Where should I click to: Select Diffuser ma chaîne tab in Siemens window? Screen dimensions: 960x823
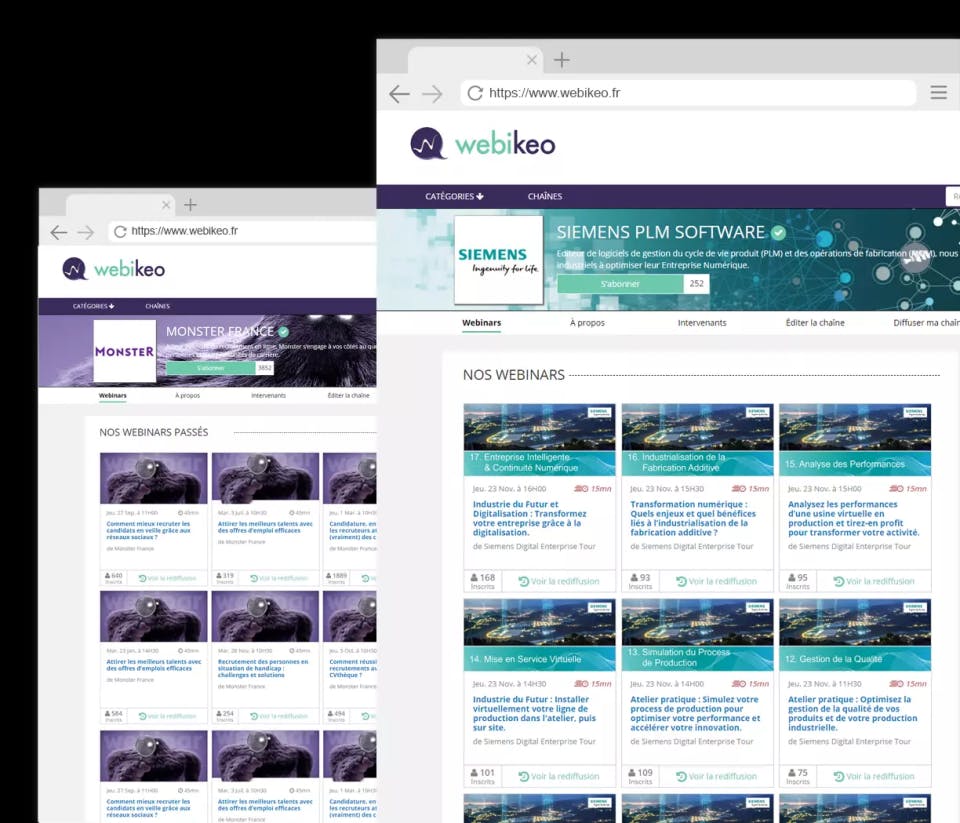pos(926,323)
